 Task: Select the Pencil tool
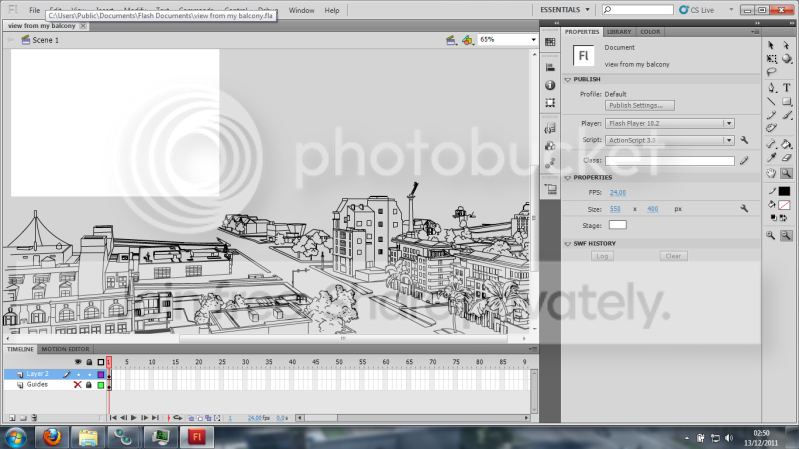(771, 115)
